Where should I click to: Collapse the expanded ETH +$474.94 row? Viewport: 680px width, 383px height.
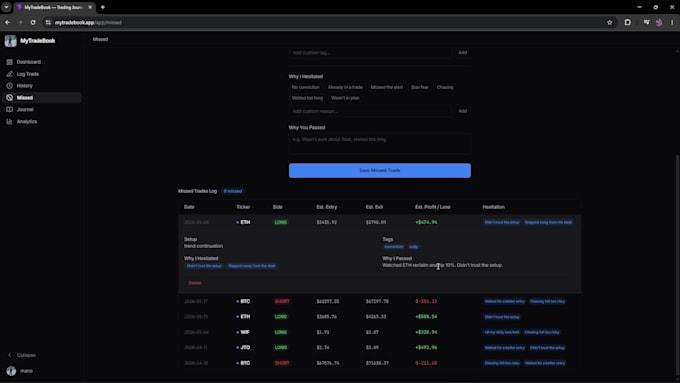coord(379,222)
